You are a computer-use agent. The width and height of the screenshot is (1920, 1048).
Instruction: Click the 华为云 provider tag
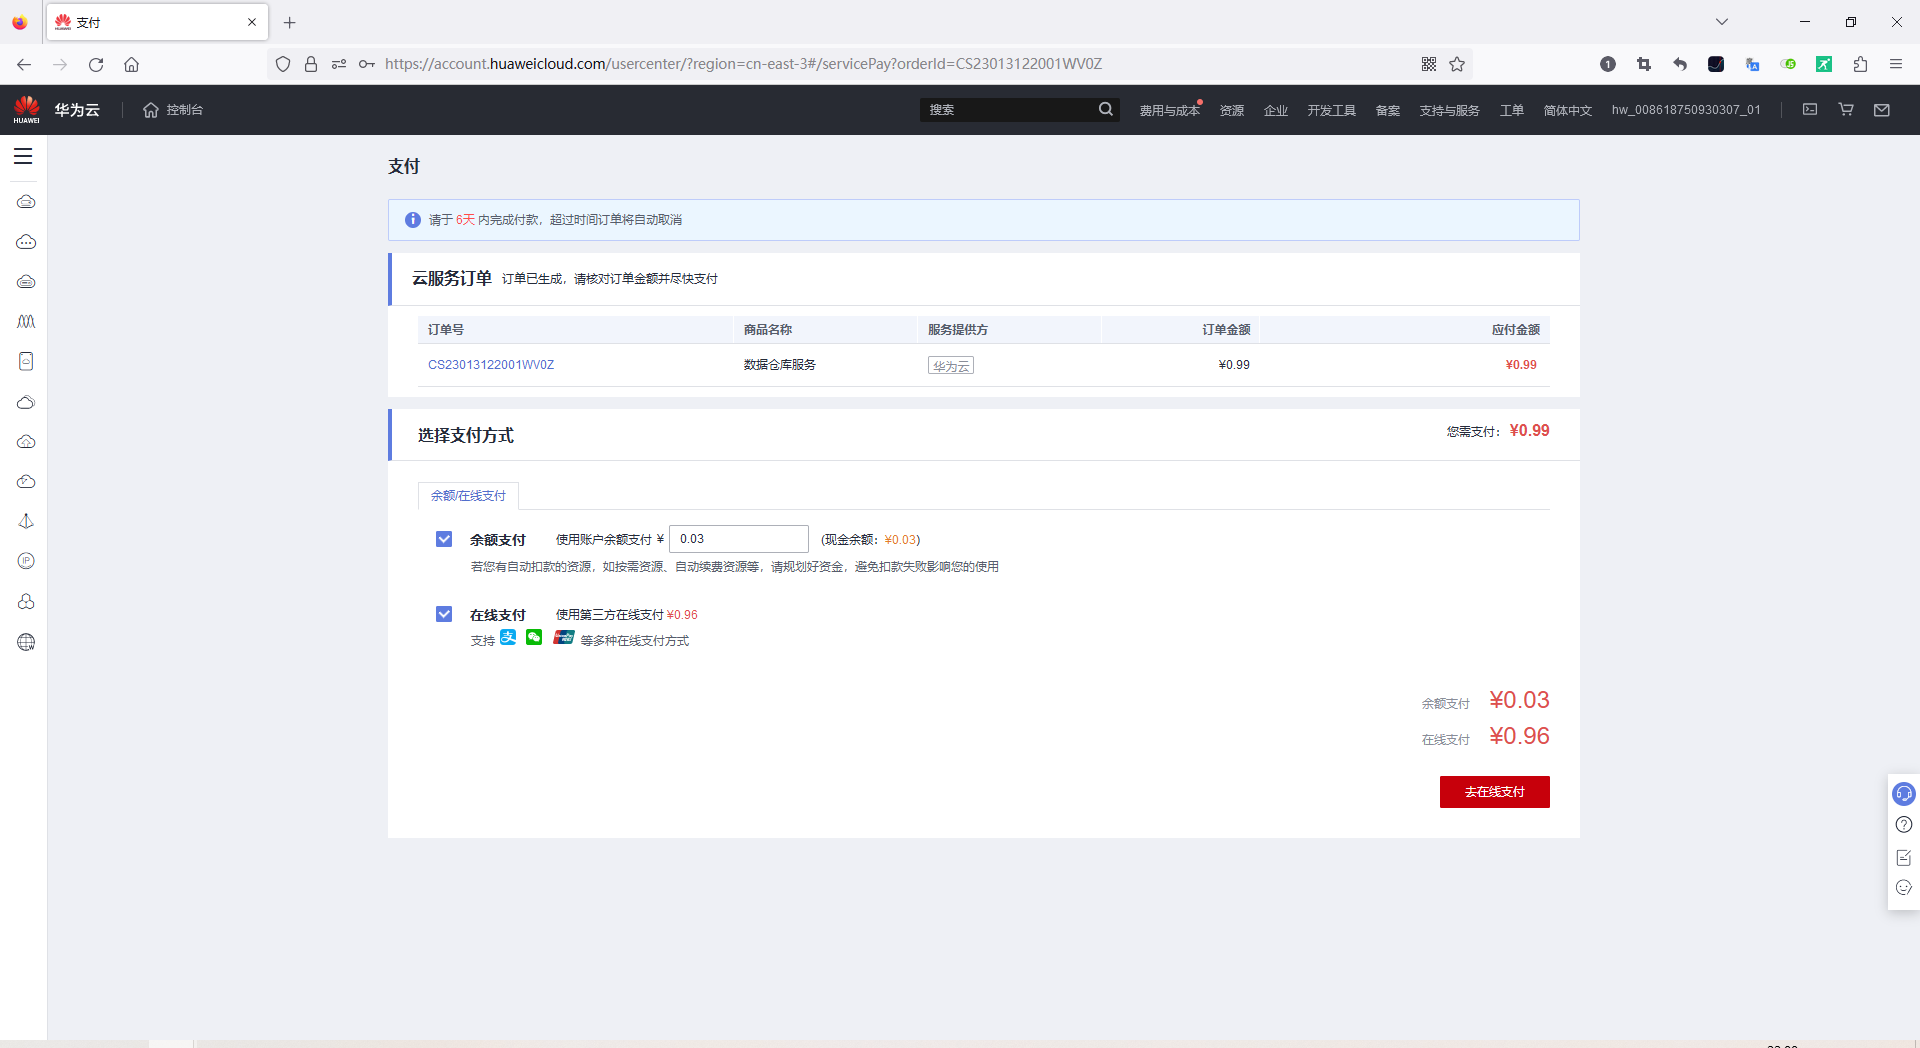tap(951, 366)
